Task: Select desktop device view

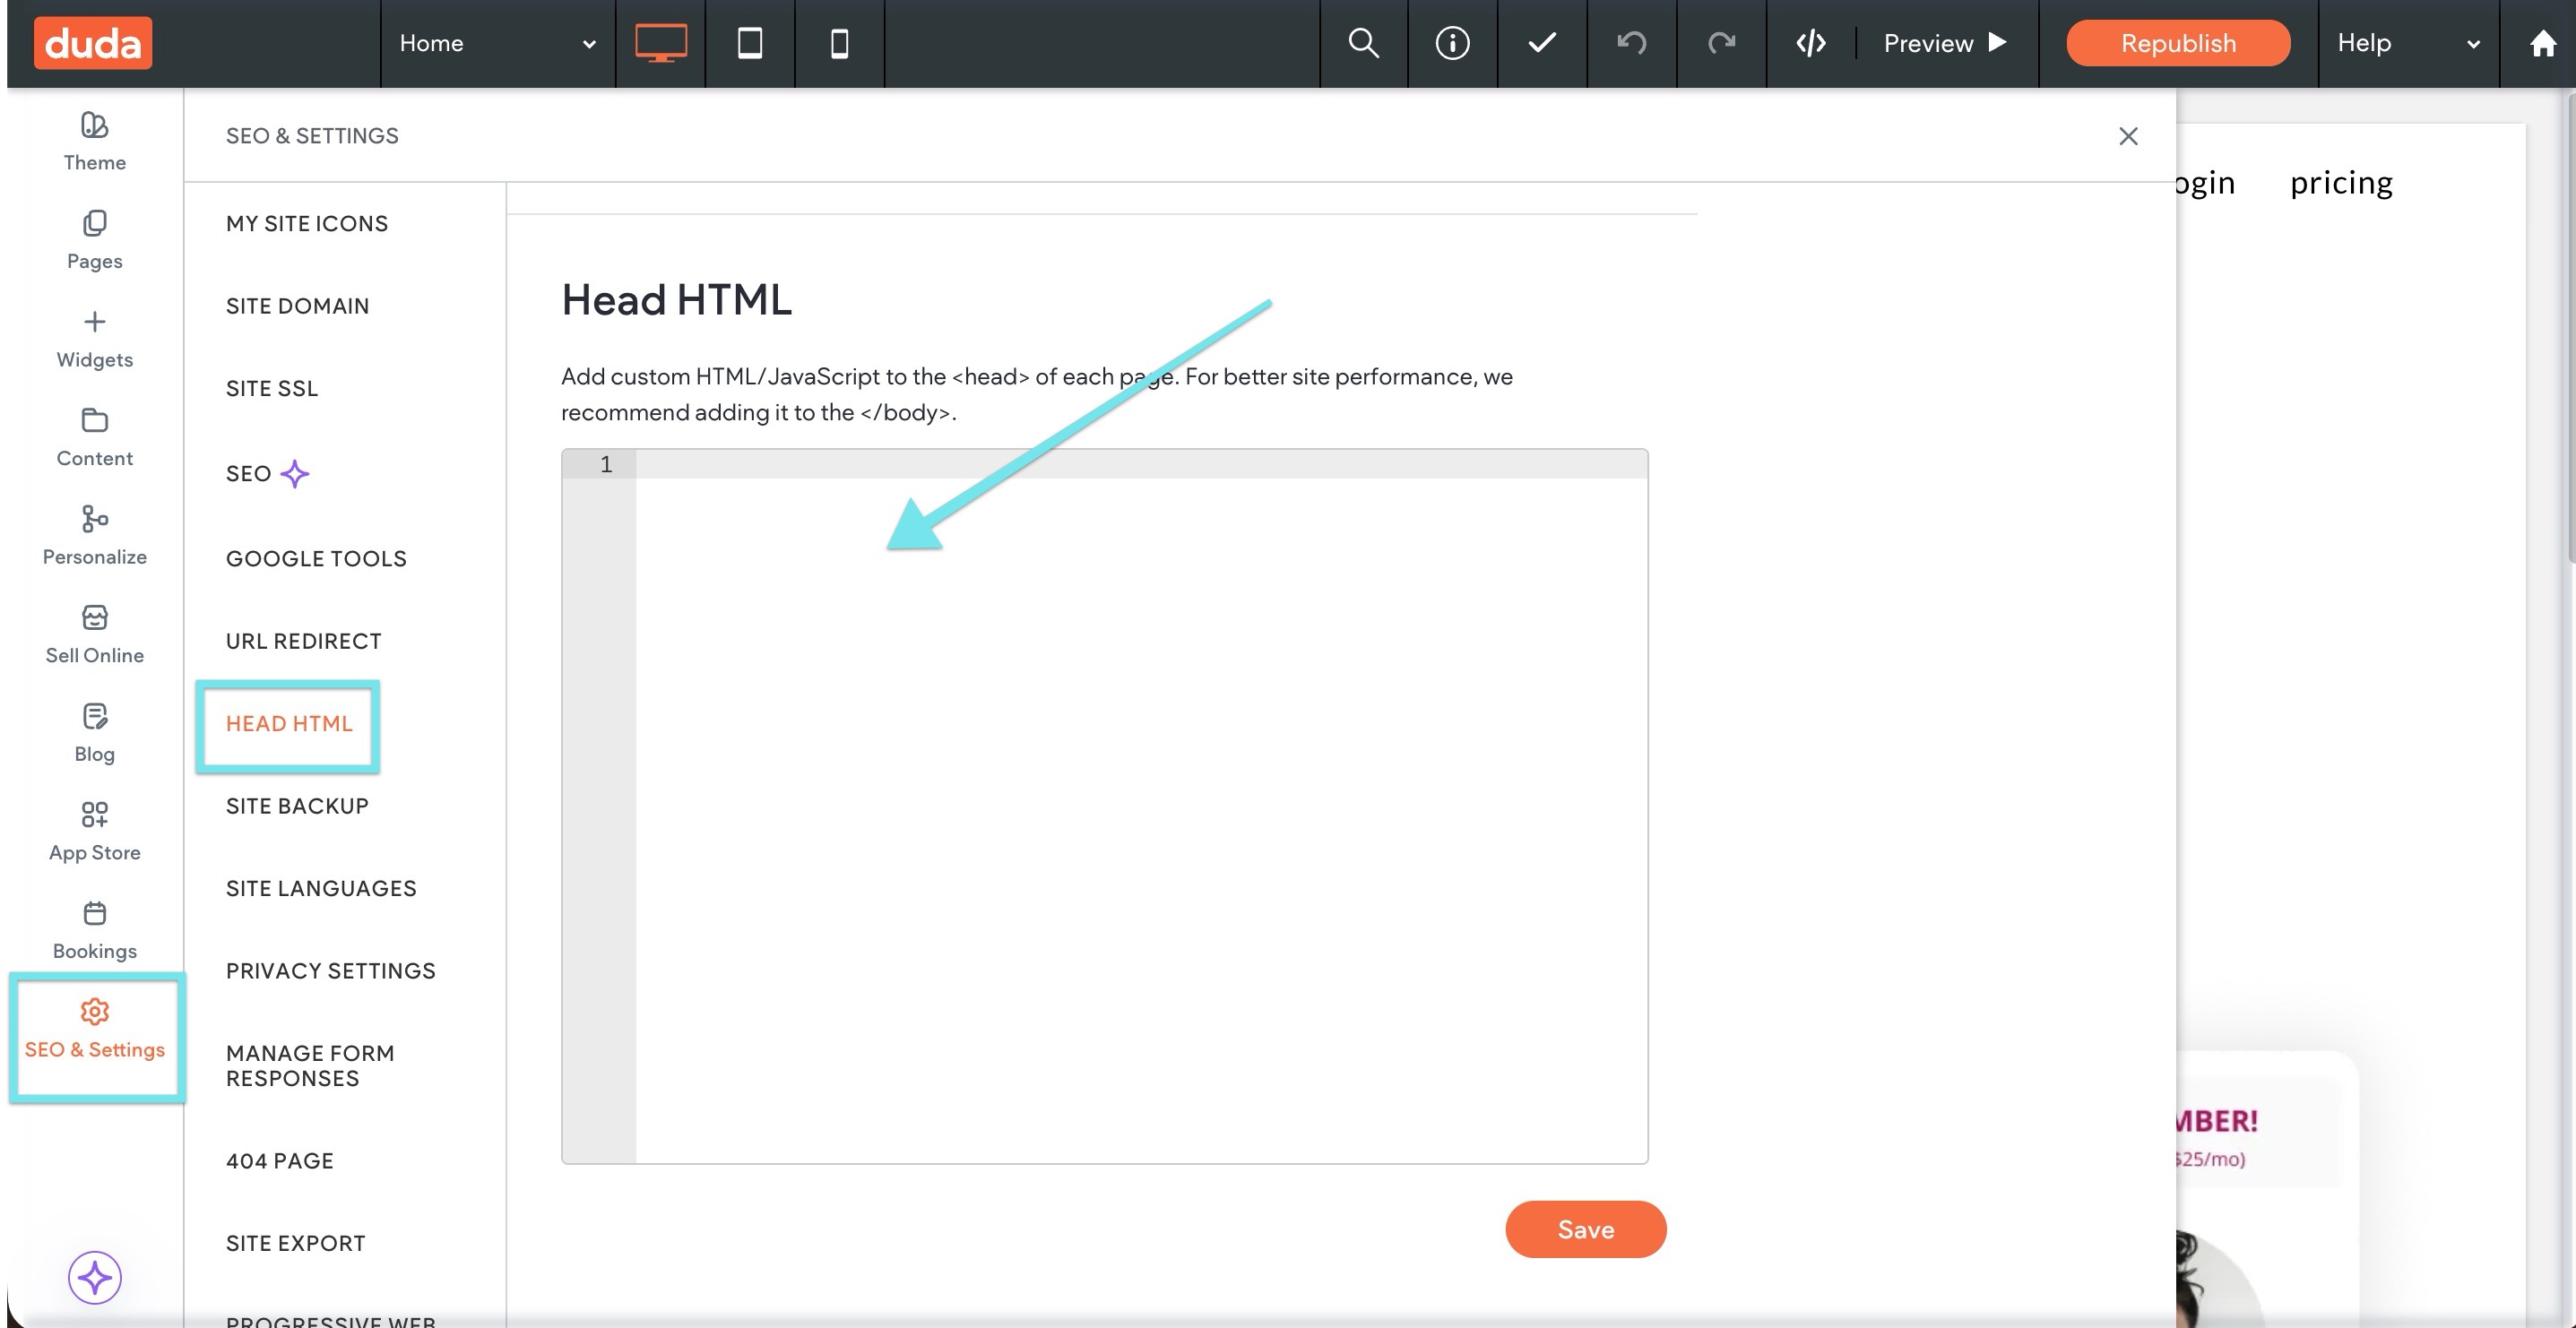Action: tap(660, 43)
